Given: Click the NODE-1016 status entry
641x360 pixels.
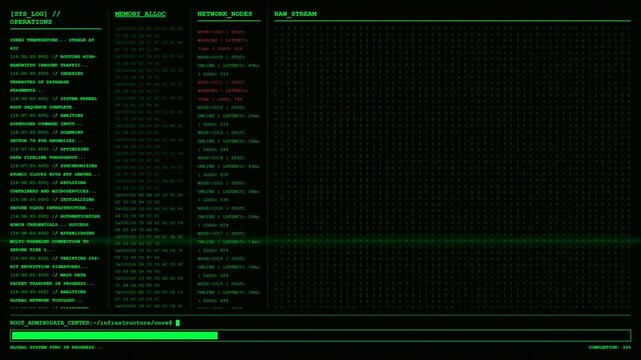Looking at the screenshot, I should 228,217.
